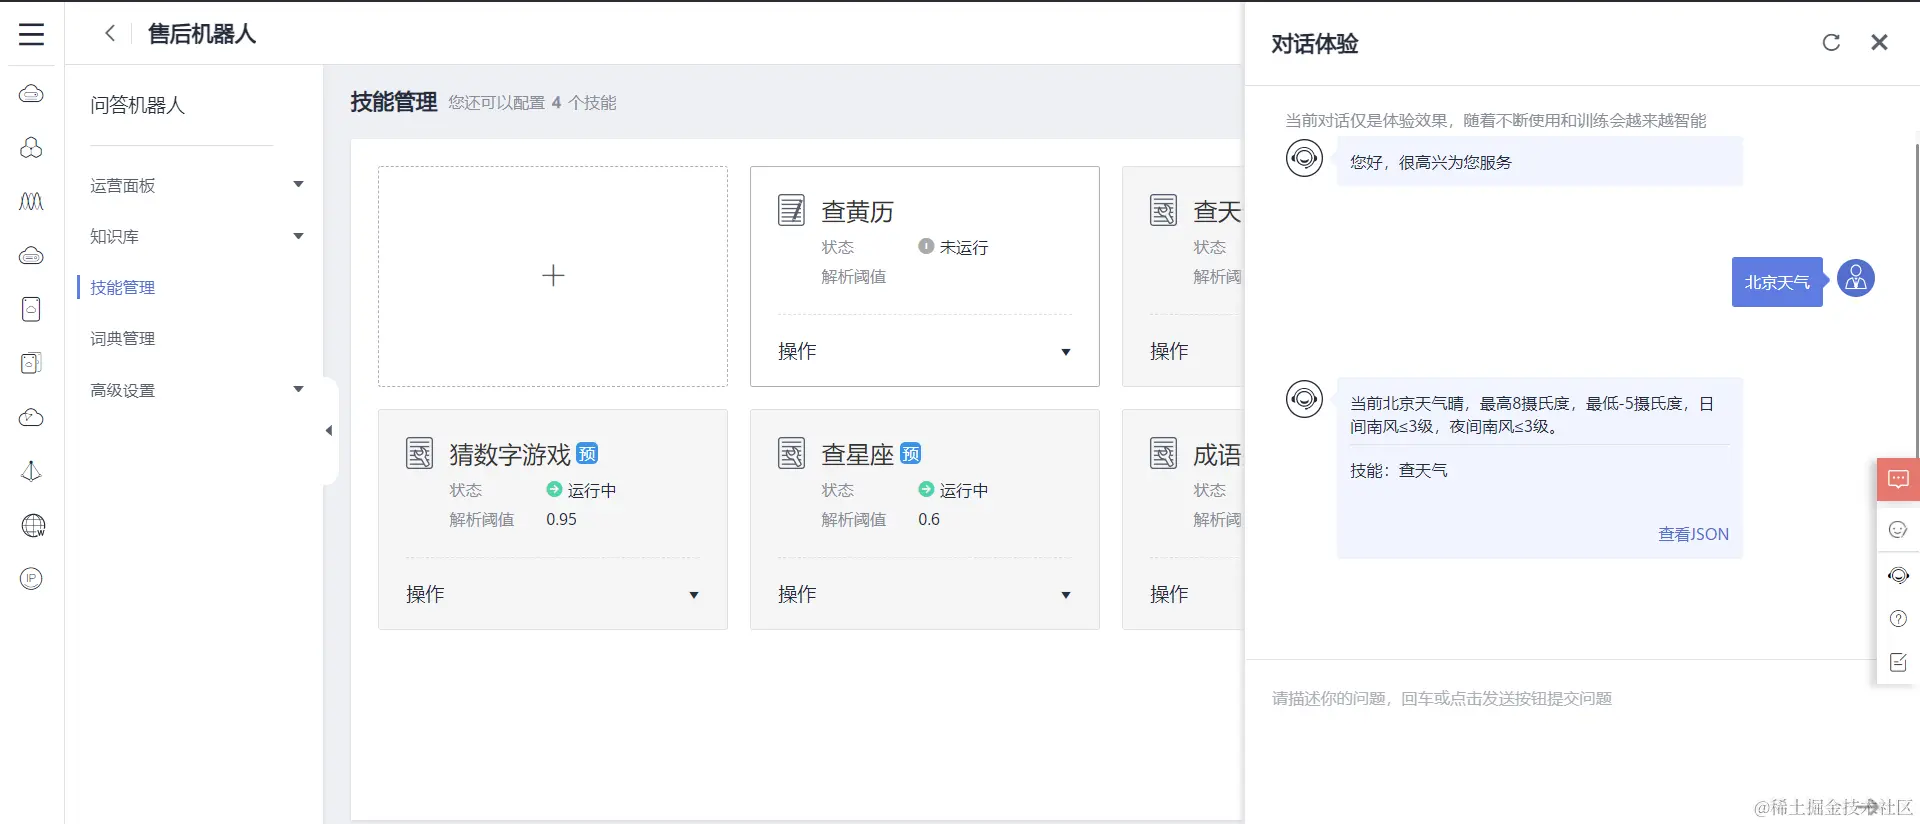This screenshot has height=824, width=1920.
Task: Click the red chat bubble floating icon
Action: 1898,479
